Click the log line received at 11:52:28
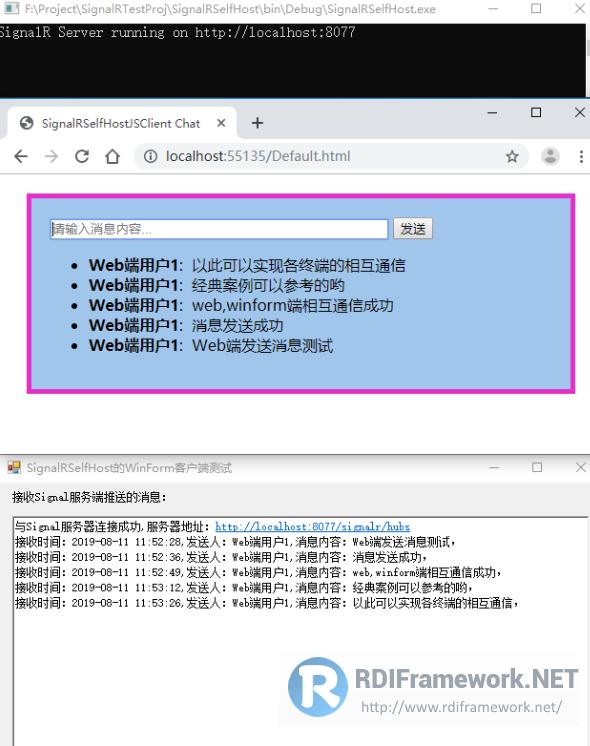The height and width of the screenshot is (746, 590). (236, 542)
